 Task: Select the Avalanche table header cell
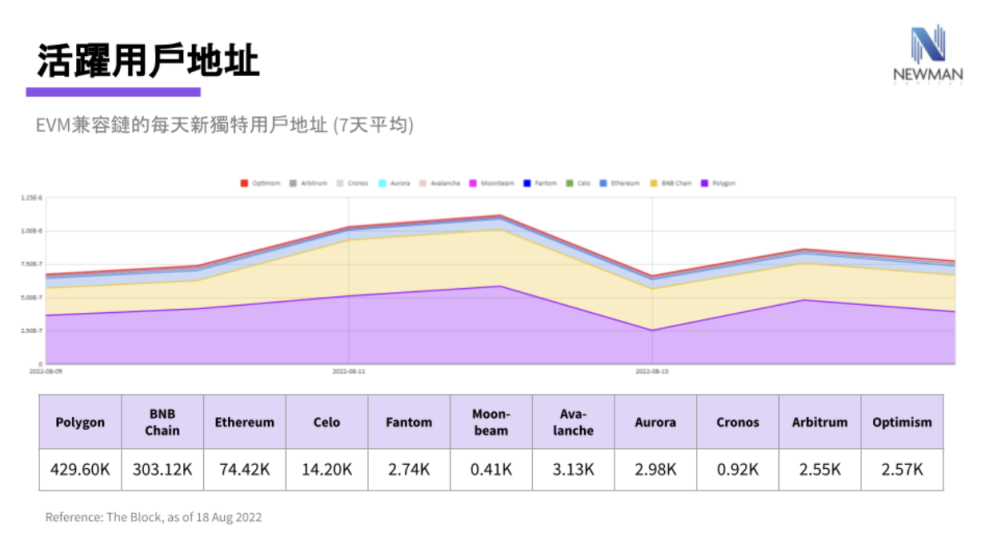click(x=573, y=422)
